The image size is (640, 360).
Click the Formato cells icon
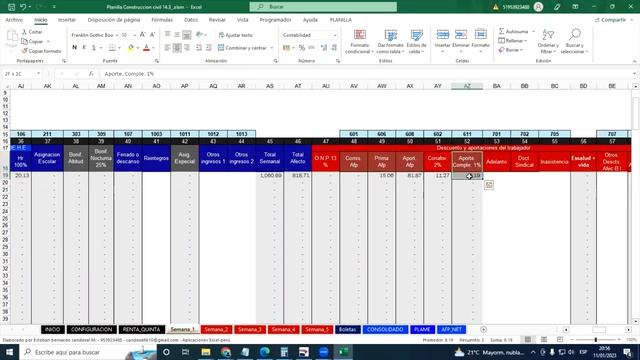click(x=480, y=35)
